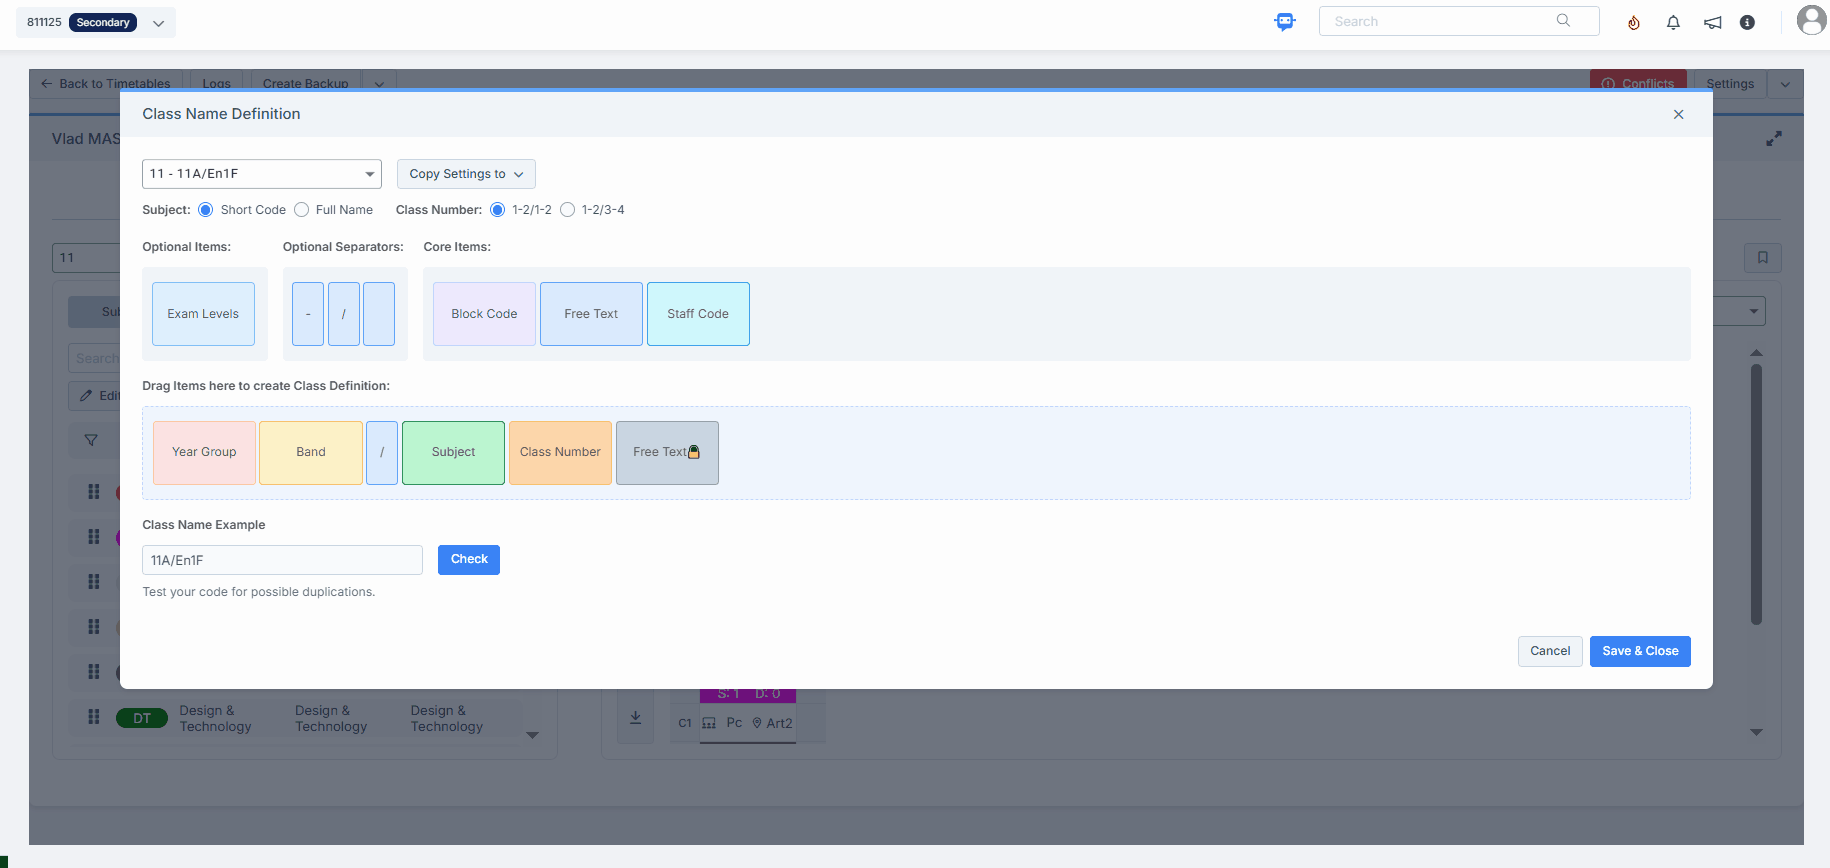
Task: Click the Class Name Example text field
Action: coord(282,560)
